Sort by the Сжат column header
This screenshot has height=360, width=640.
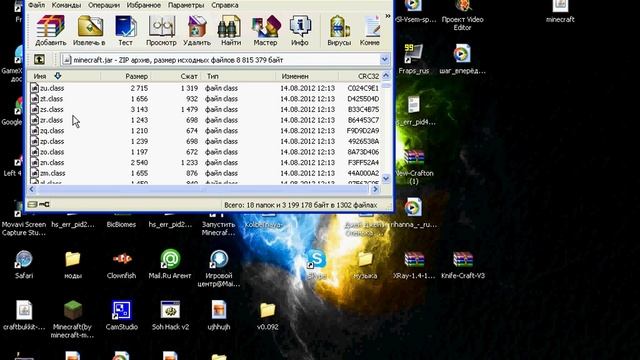point(175,76)
